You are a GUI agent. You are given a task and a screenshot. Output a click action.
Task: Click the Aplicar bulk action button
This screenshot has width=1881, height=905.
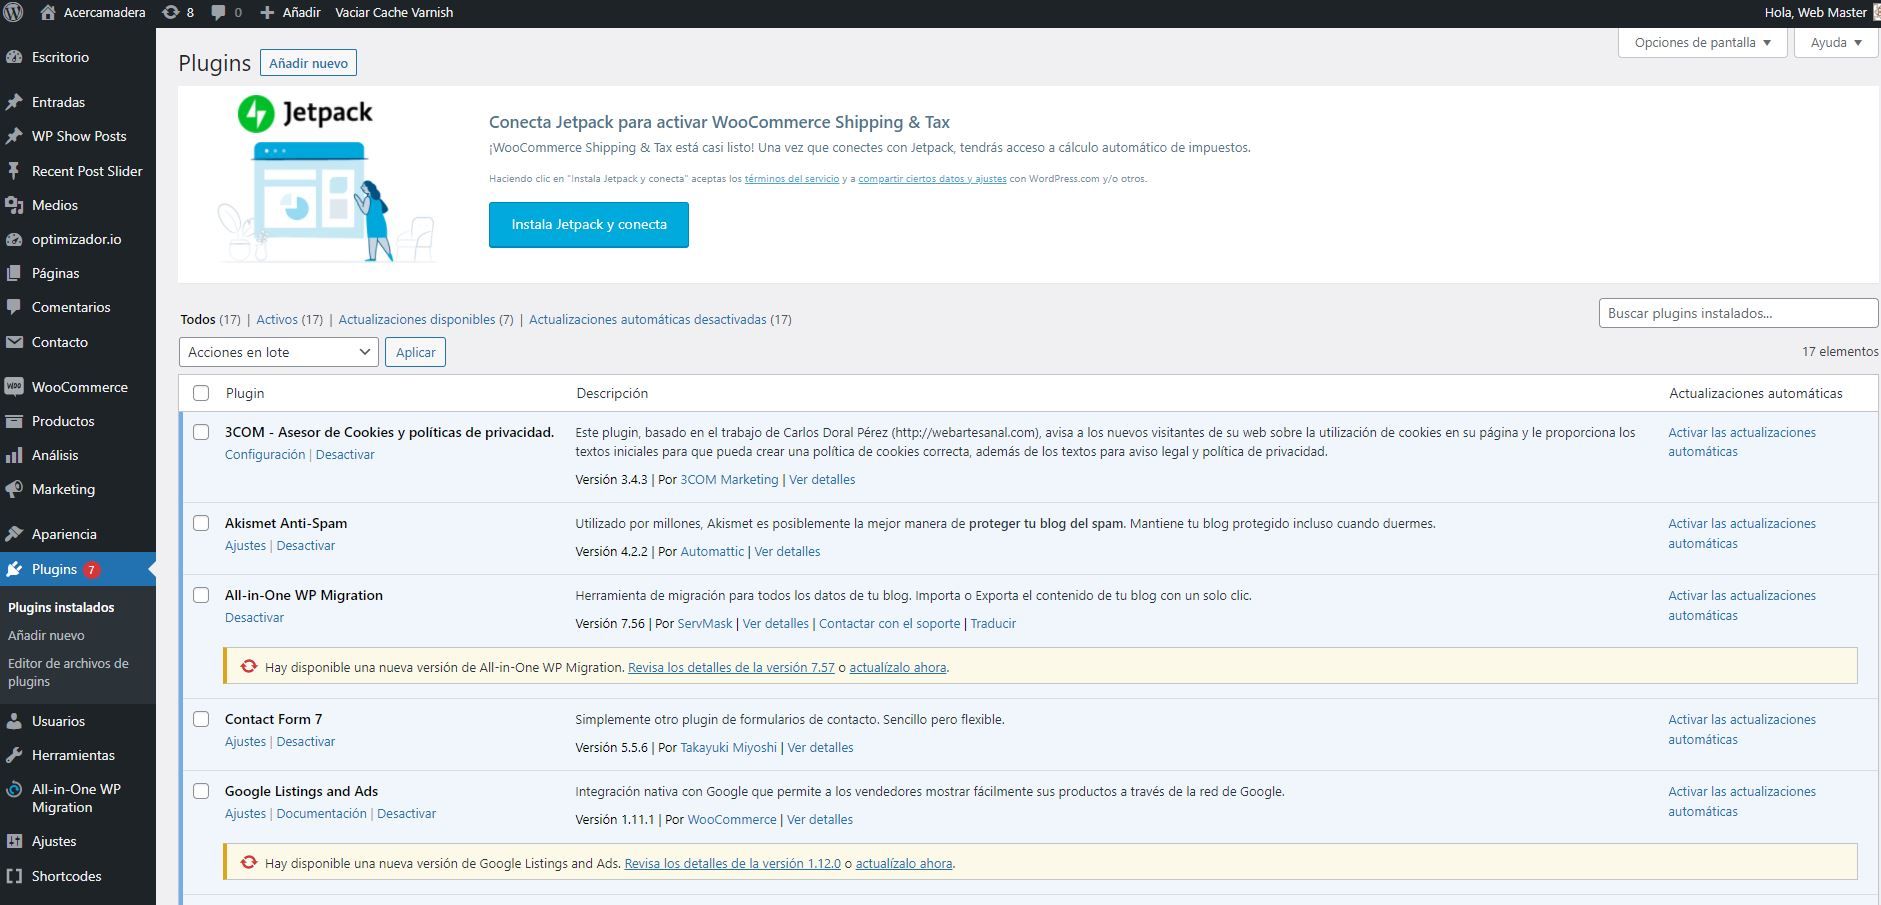click(416, 352)
